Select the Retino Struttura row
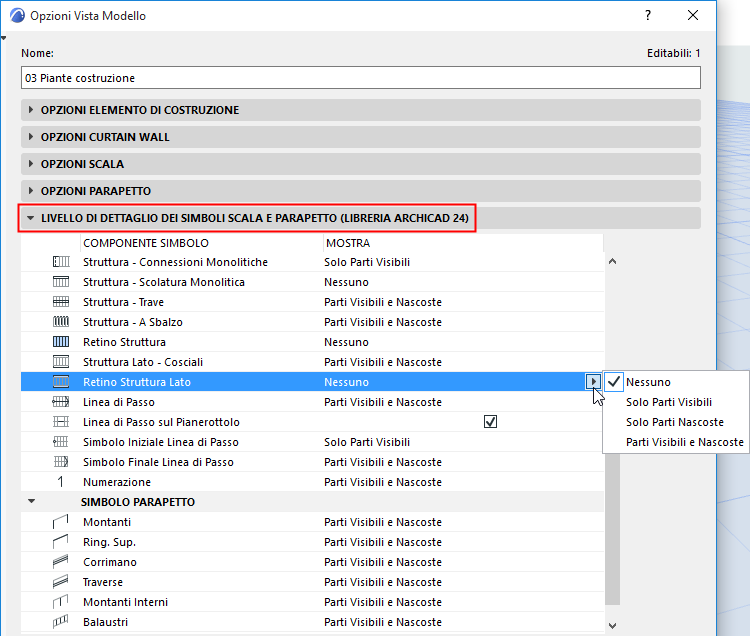 pyautogui.click(x=312, y=342)
